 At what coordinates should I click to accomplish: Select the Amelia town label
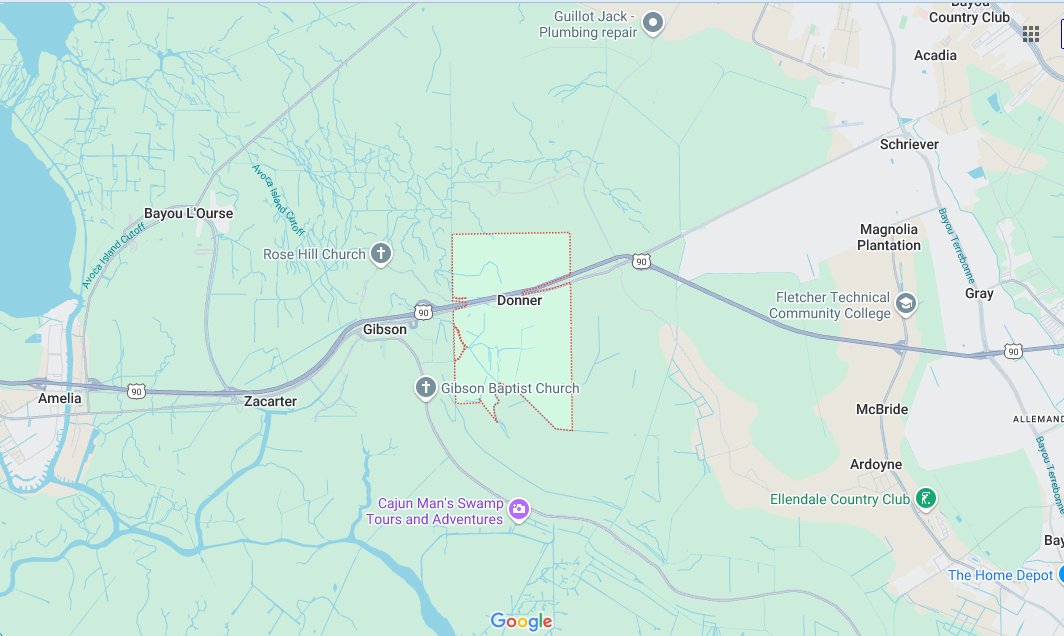60,398
